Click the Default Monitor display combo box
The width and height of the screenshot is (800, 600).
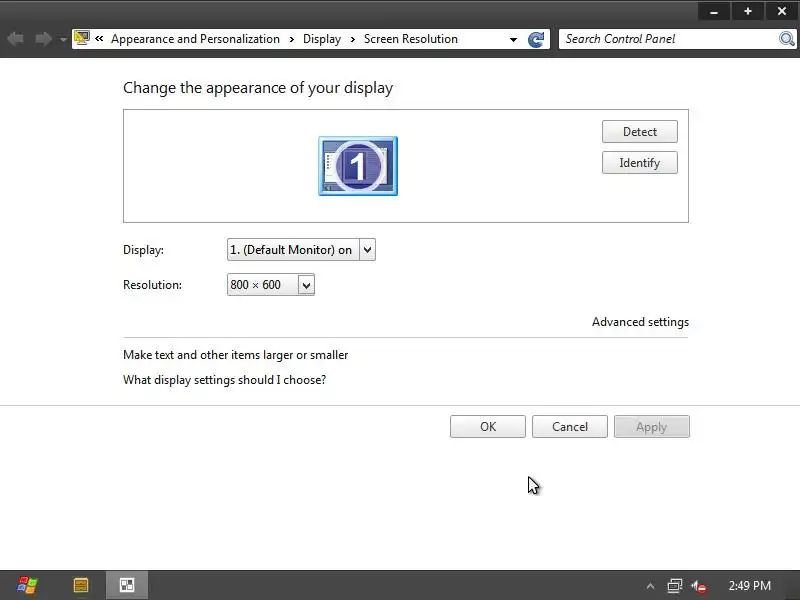click(301, 249)
